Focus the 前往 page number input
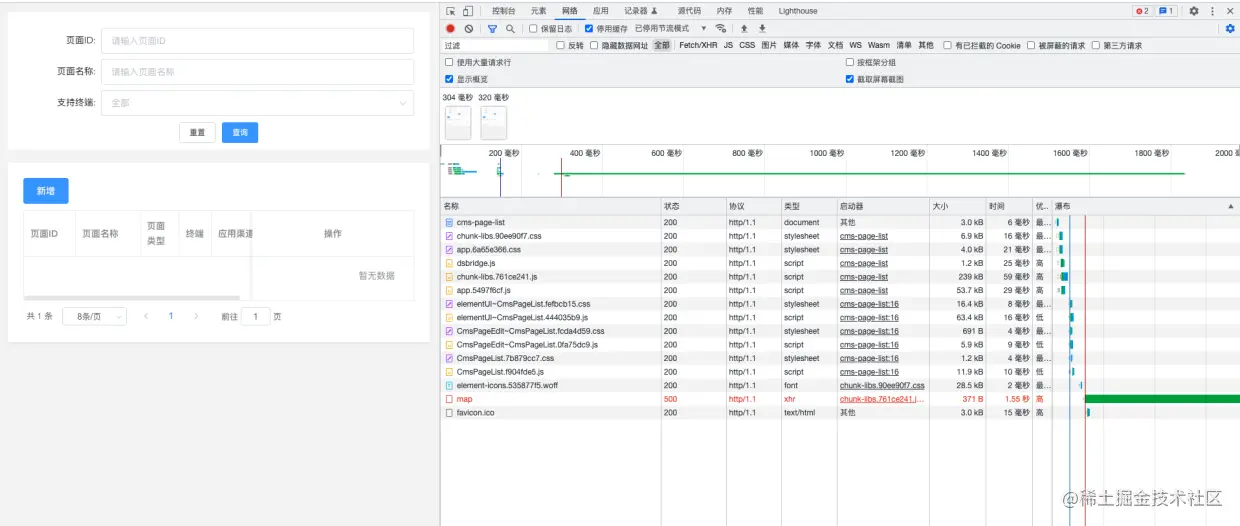 [256, 316]
